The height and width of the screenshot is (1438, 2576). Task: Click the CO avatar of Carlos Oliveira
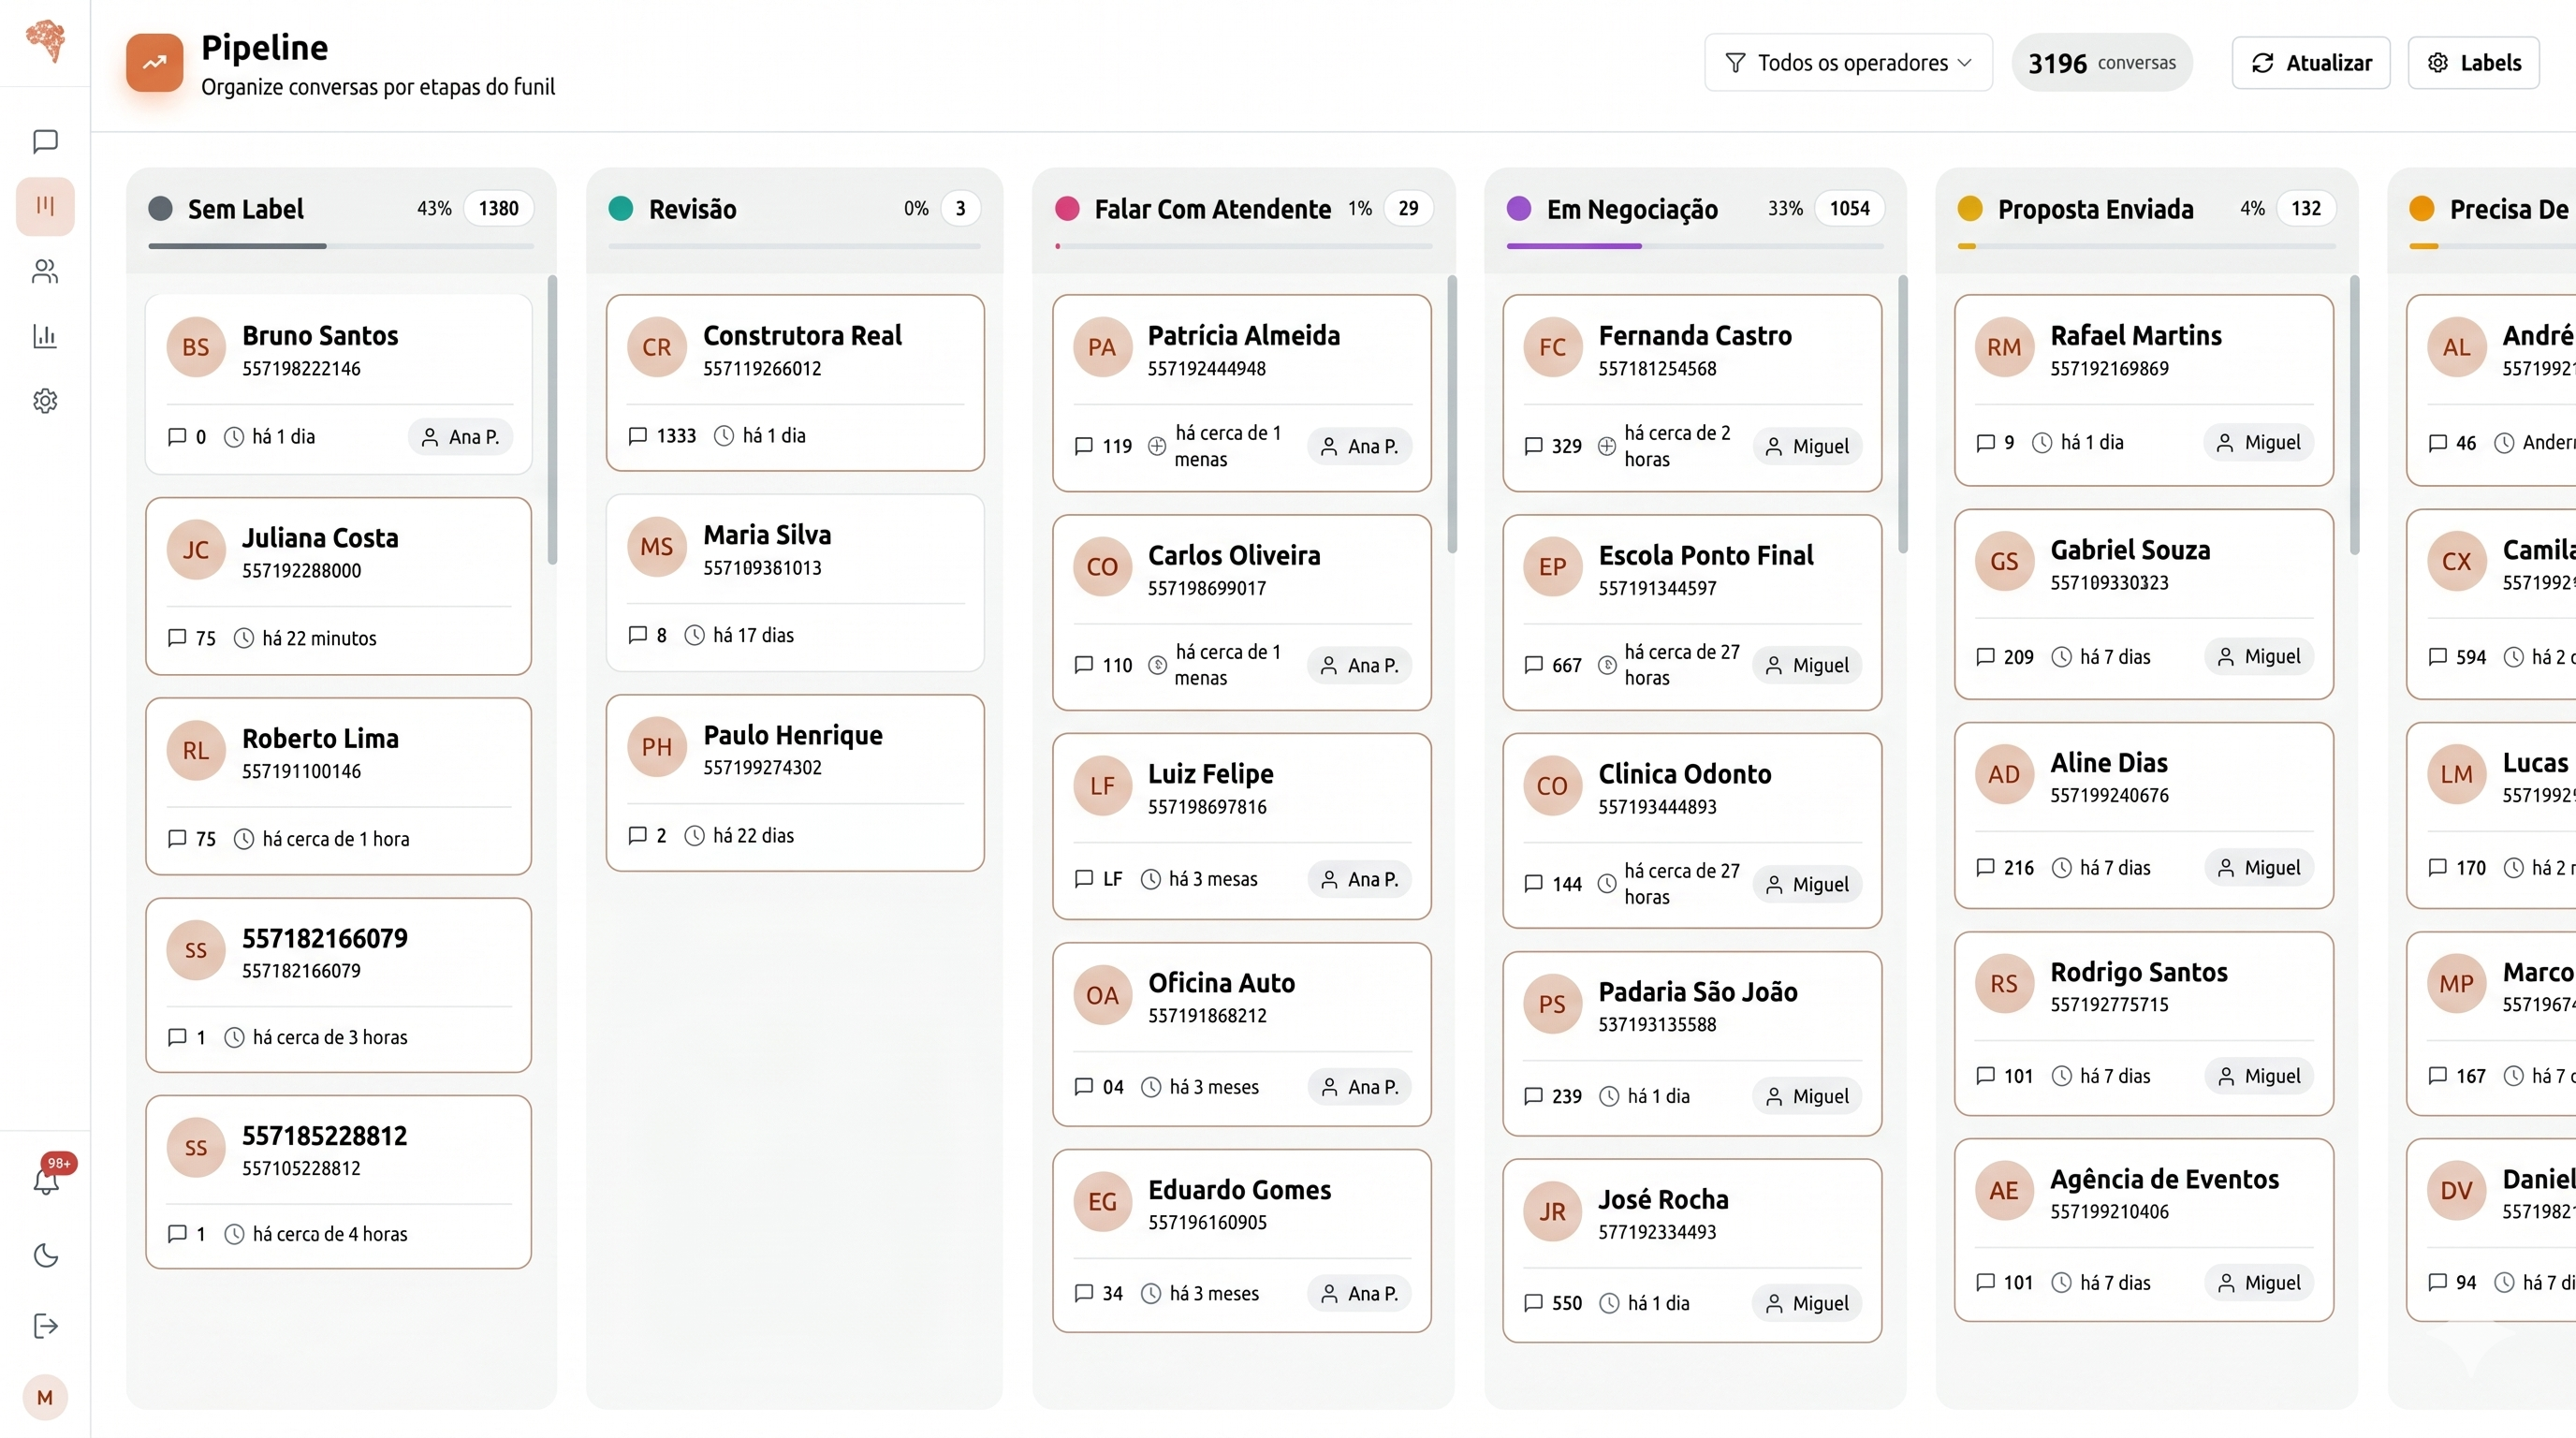tap(1102, 567)
